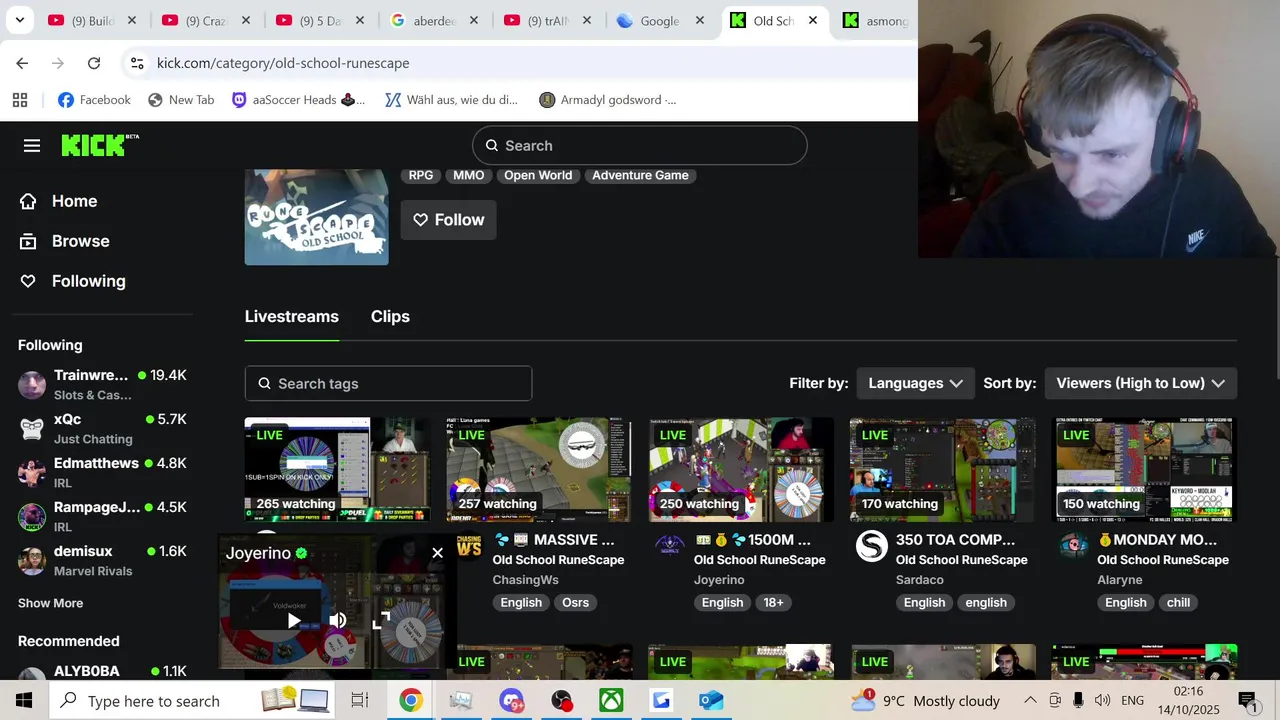1280x720 pixels.
Task: Open ALYBOBA recommended channel
Action: click(x=102, y=671)
